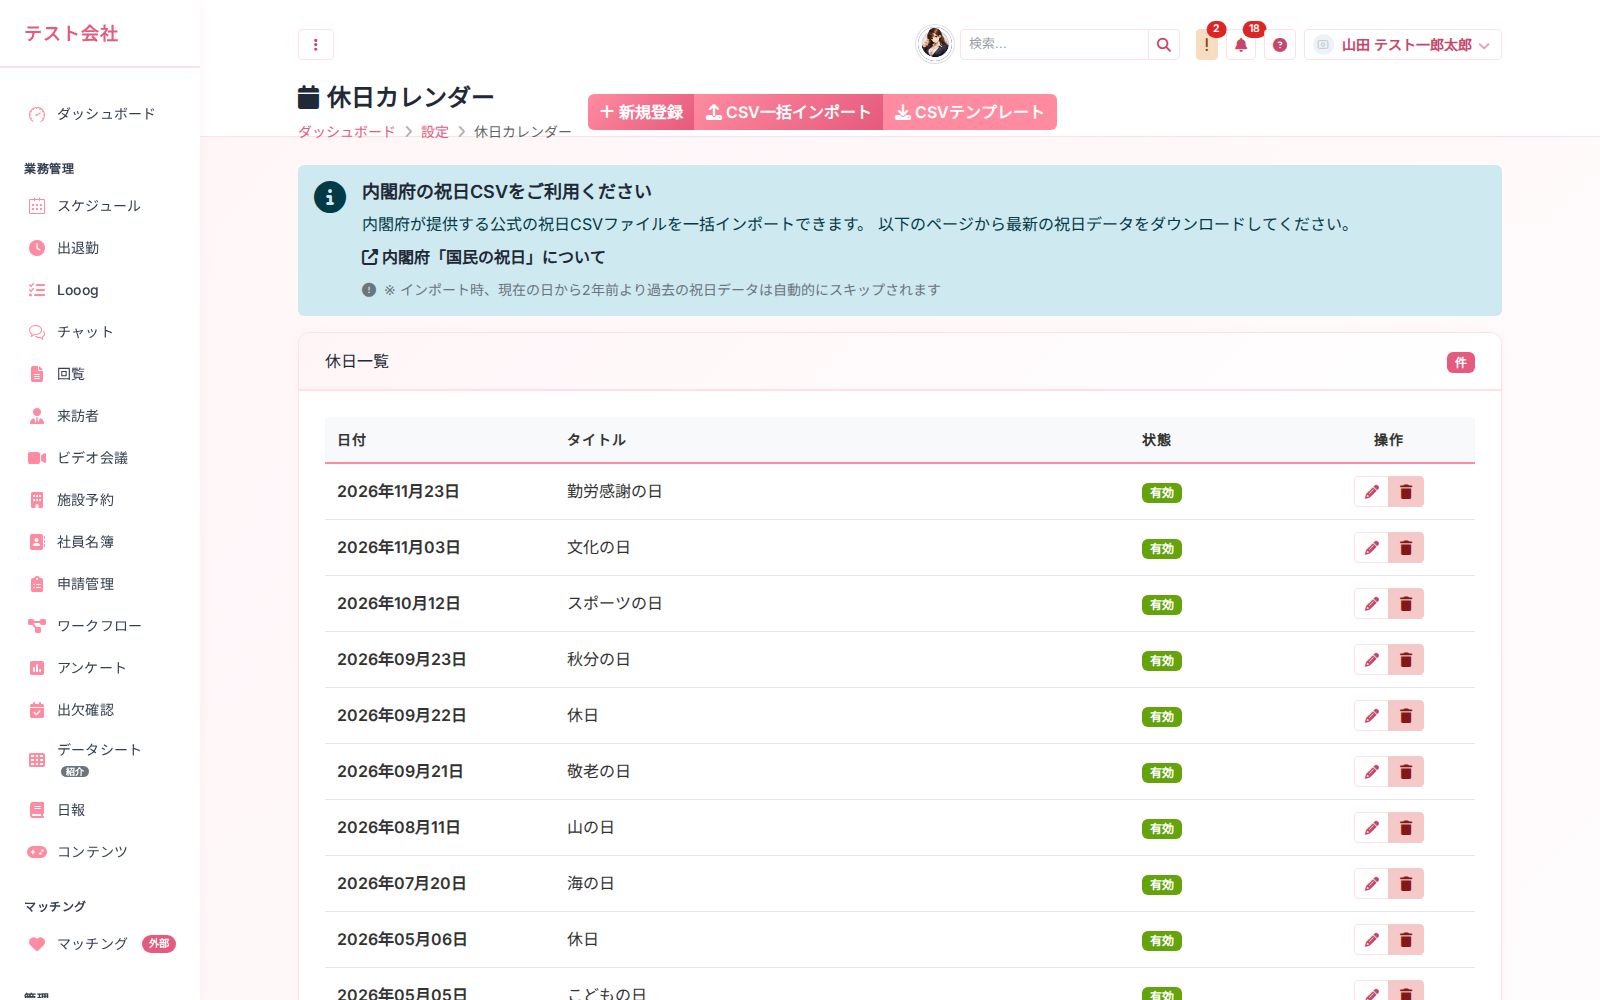
Task: Go to スケジュール in sidebar
Action: 100,206
